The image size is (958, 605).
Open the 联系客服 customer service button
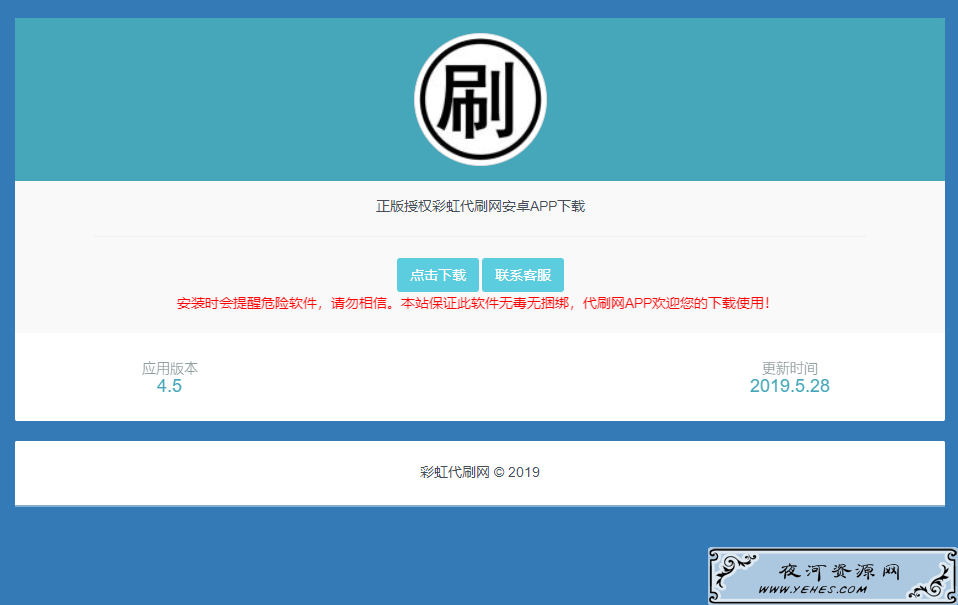(x=523, y=275)
